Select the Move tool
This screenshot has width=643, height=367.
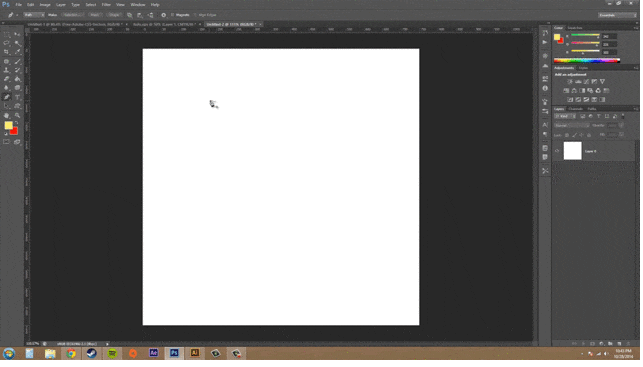pos(18,34)
